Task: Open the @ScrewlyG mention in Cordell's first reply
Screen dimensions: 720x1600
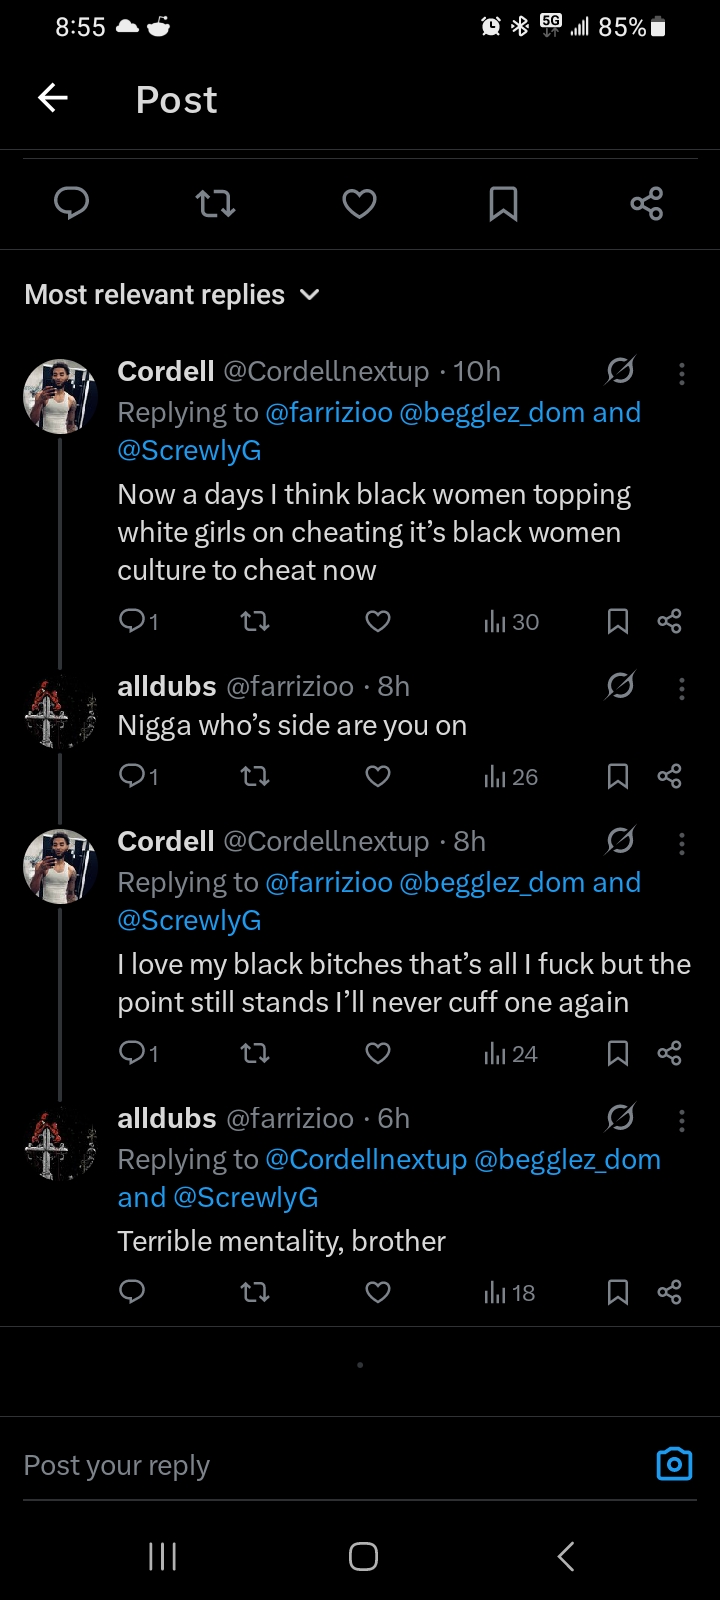Action: point(189,451)
